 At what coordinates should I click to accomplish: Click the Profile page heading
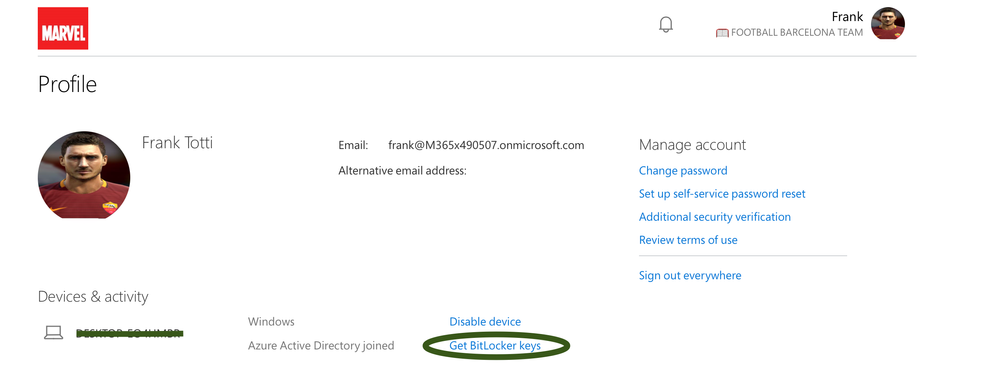coord(68,85)
